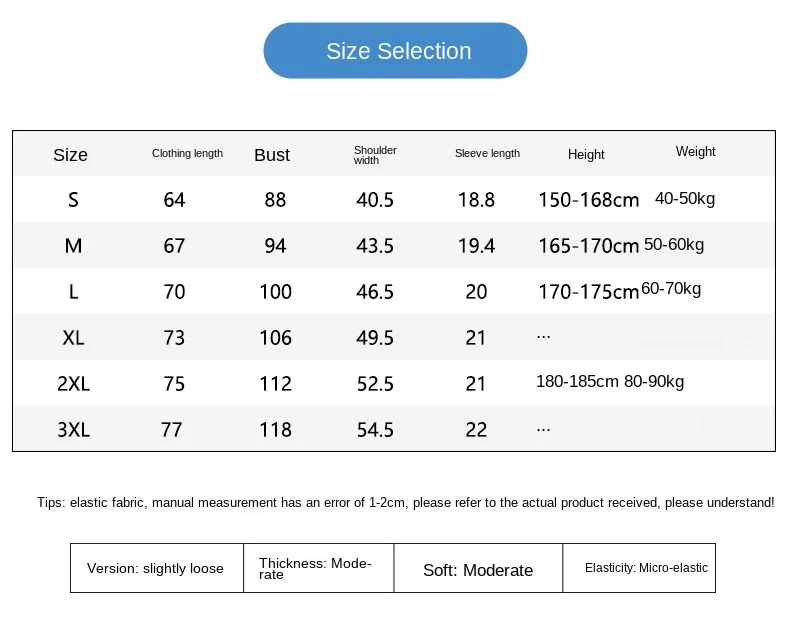Select the M size row label
The height and width of the screenshot is (636, 790).
click(73, 246)
